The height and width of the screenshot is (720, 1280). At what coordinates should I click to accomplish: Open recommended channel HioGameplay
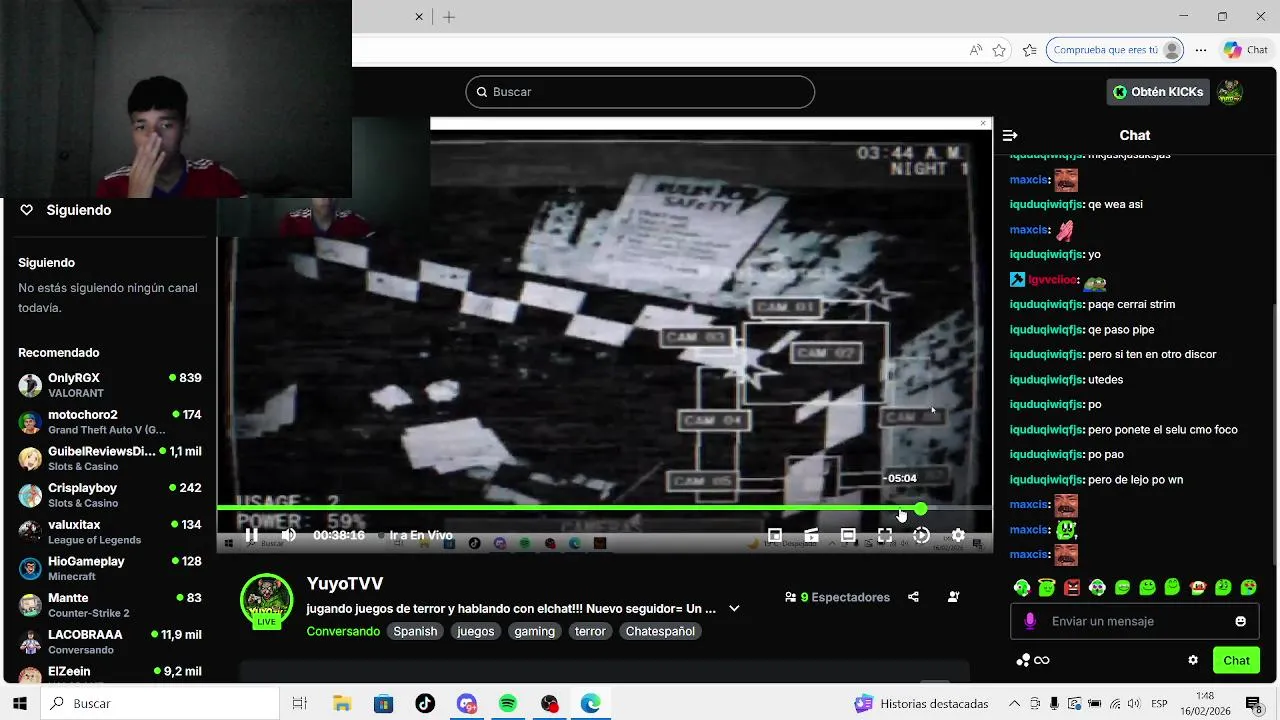[110, 568]
